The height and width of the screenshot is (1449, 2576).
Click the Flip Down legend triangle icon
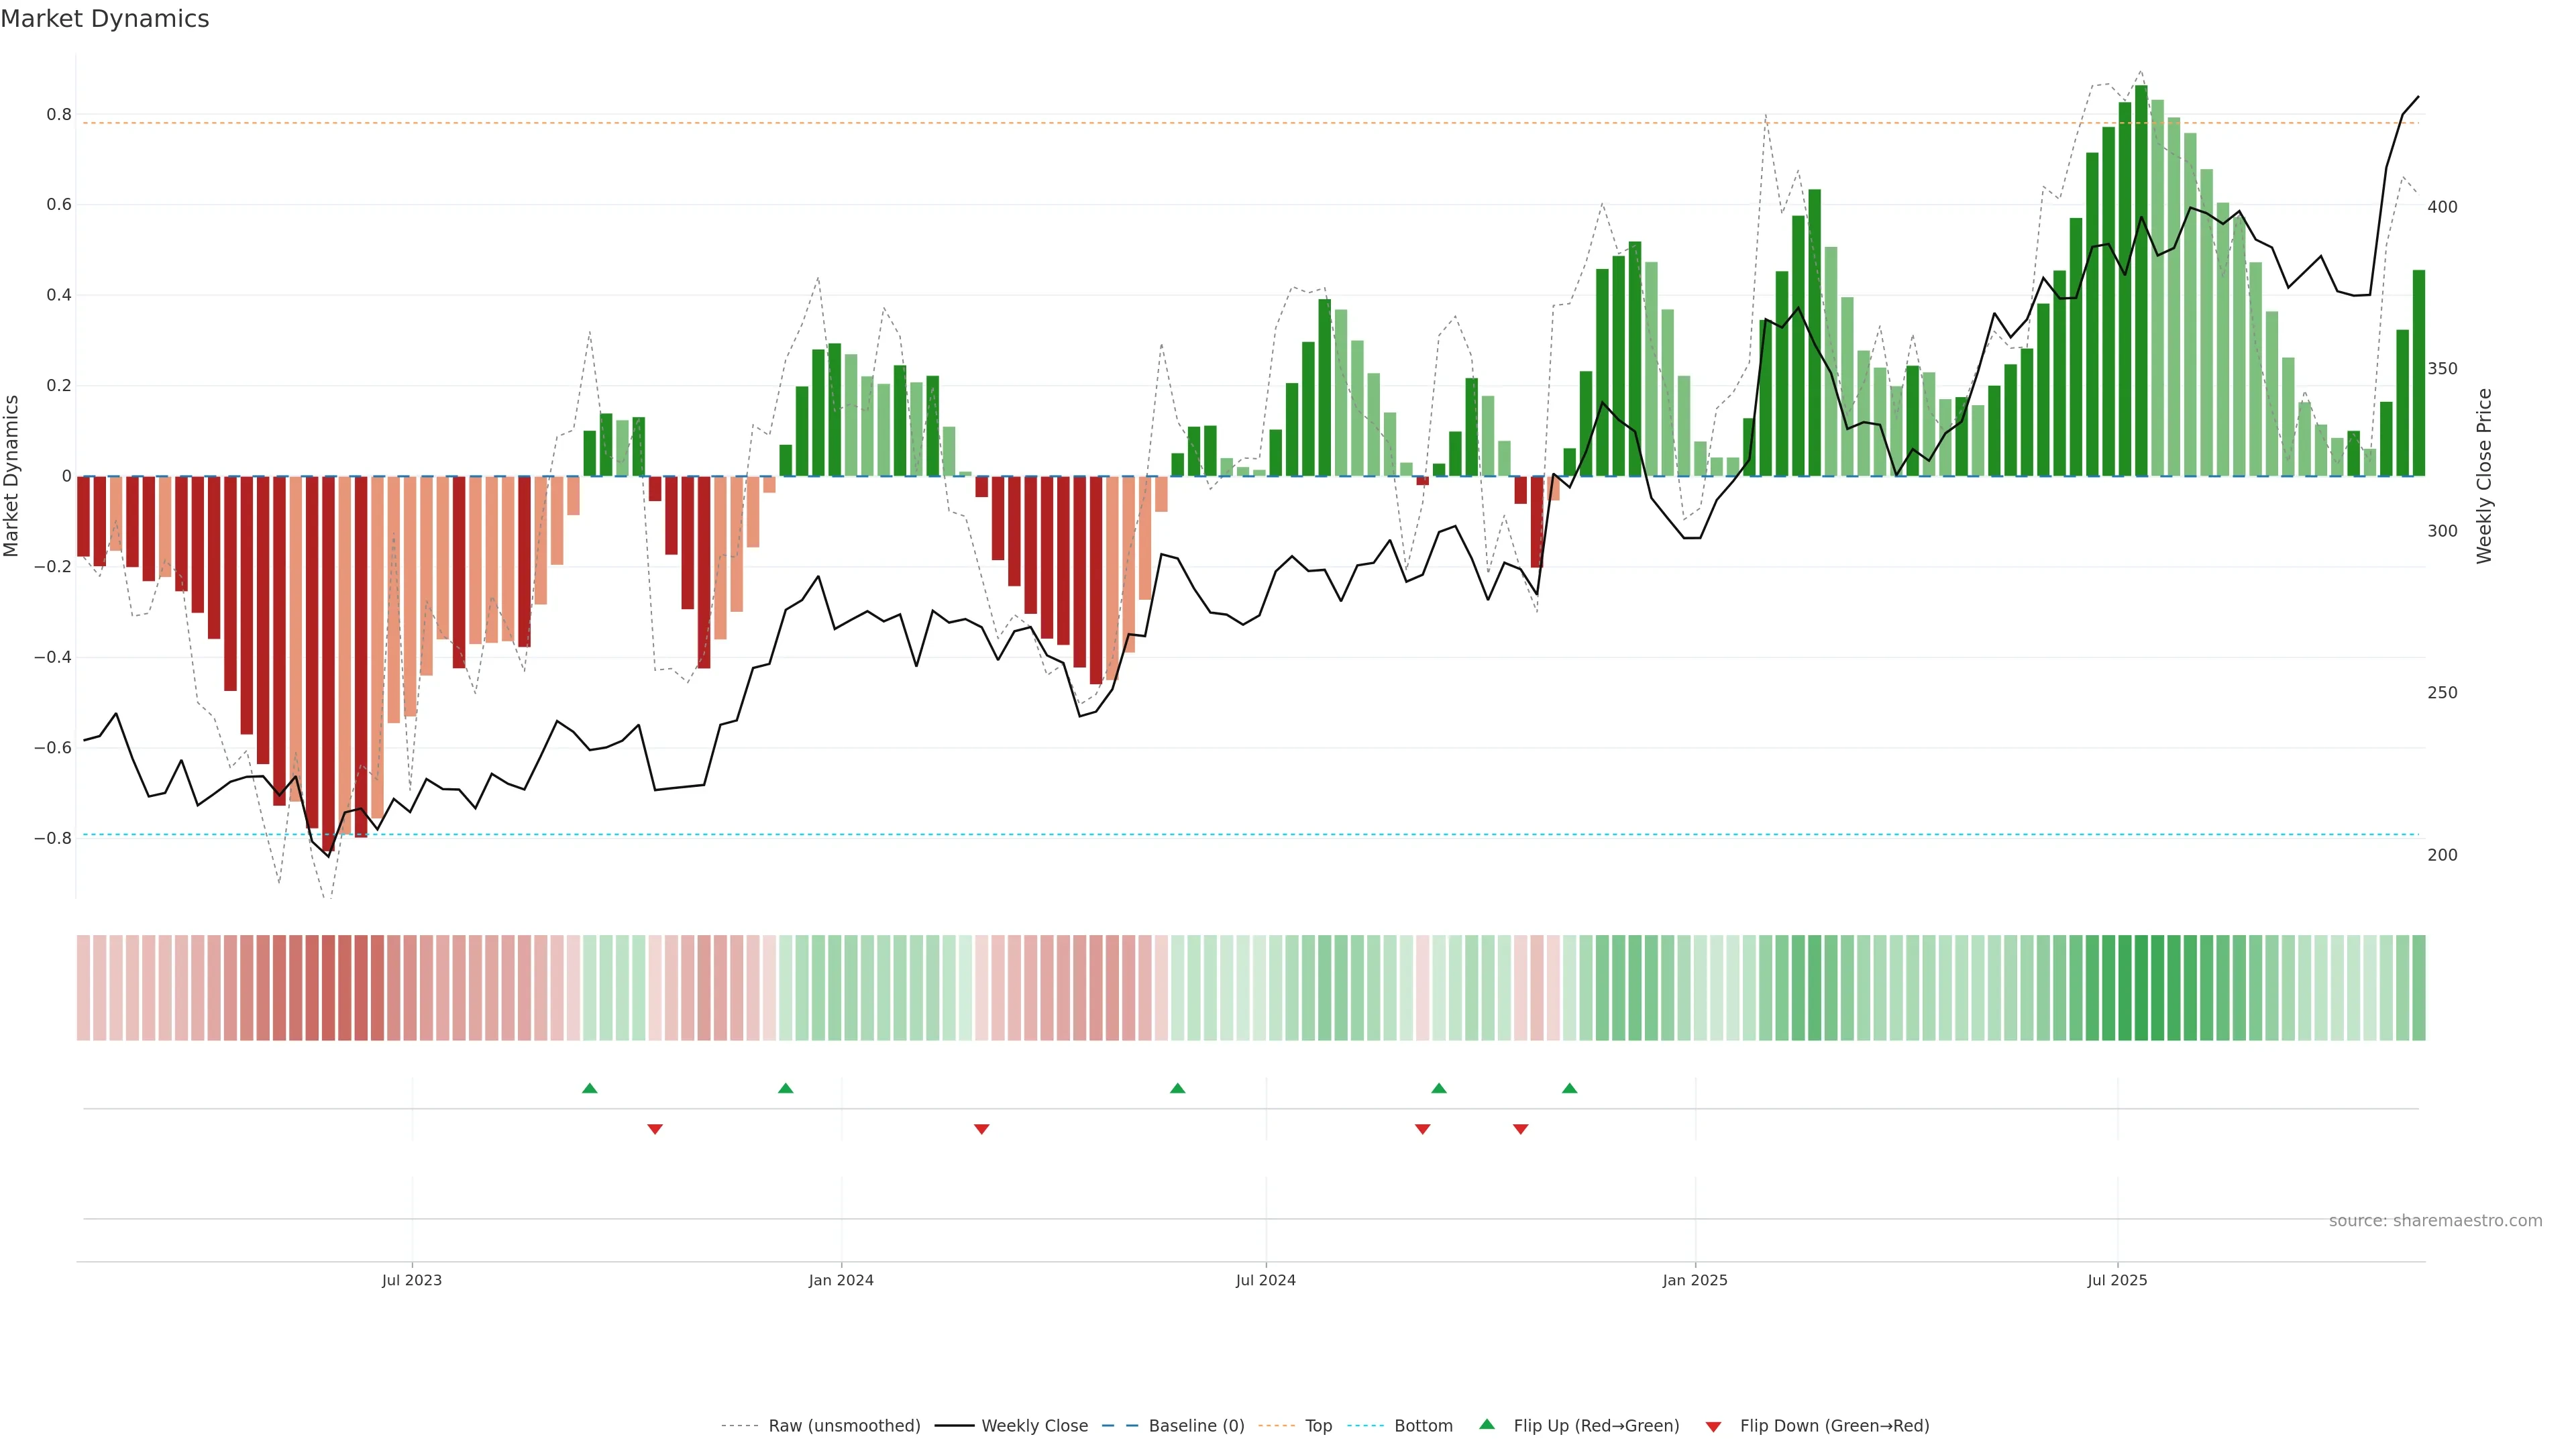coord(1713,1427)
